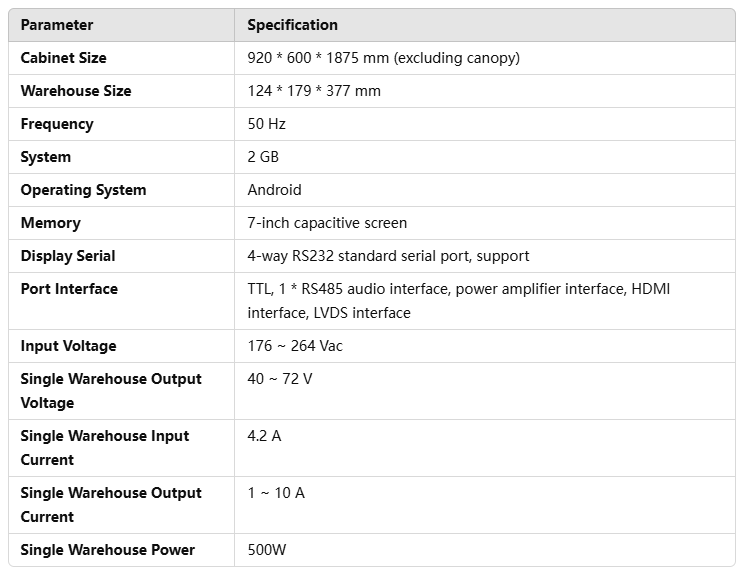744x576 pixels.
Task: Select the Operating System label
Action: coord(83,190)
